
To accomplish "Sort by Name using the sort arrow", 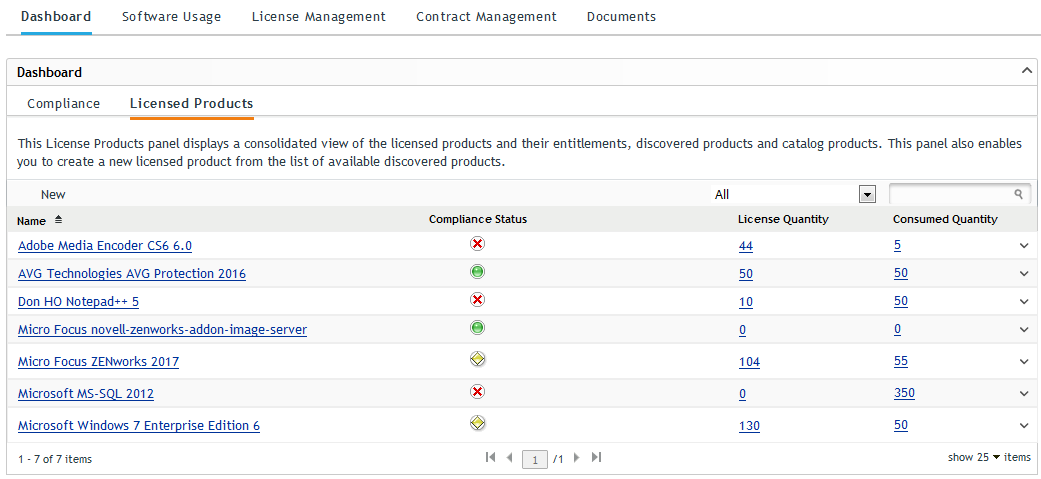I will 58,219.
